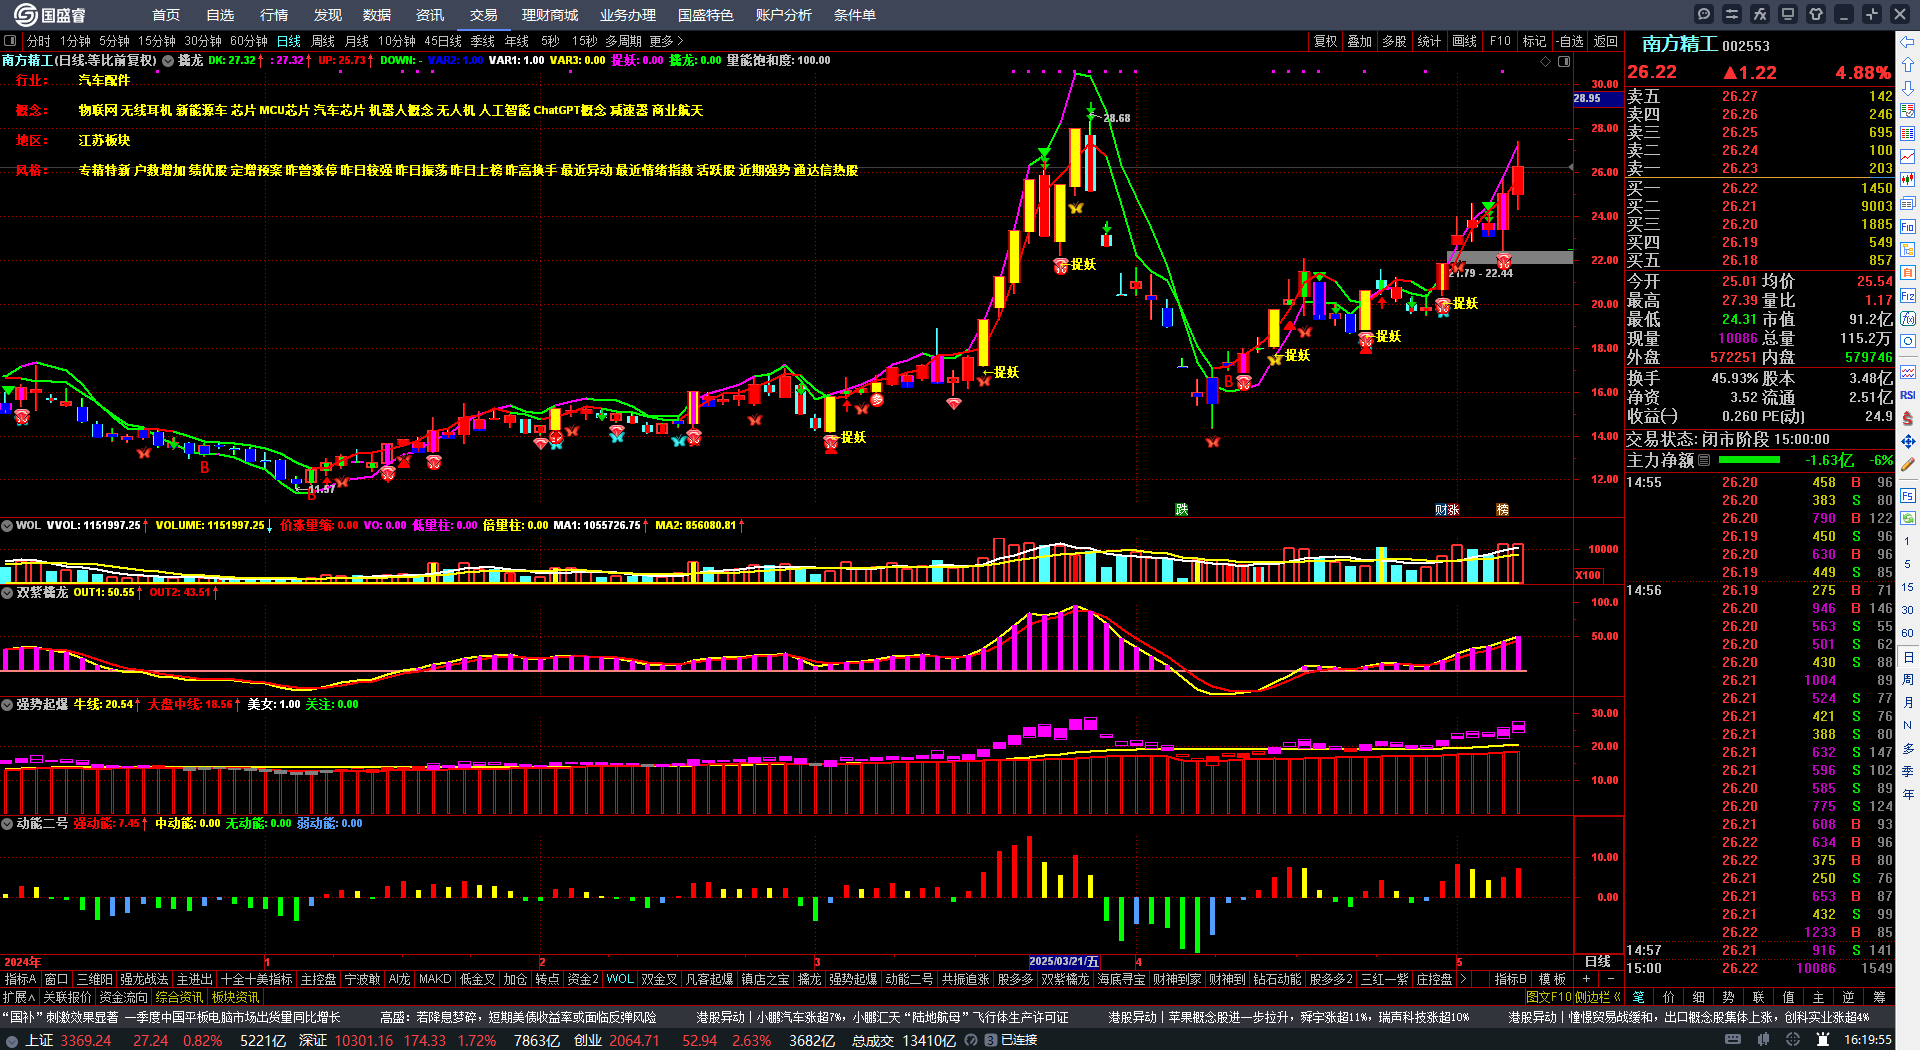Click the number 3 badge before 已连接
The height and width of the screenshot is (1050, 1920).
pos(990,1040)
